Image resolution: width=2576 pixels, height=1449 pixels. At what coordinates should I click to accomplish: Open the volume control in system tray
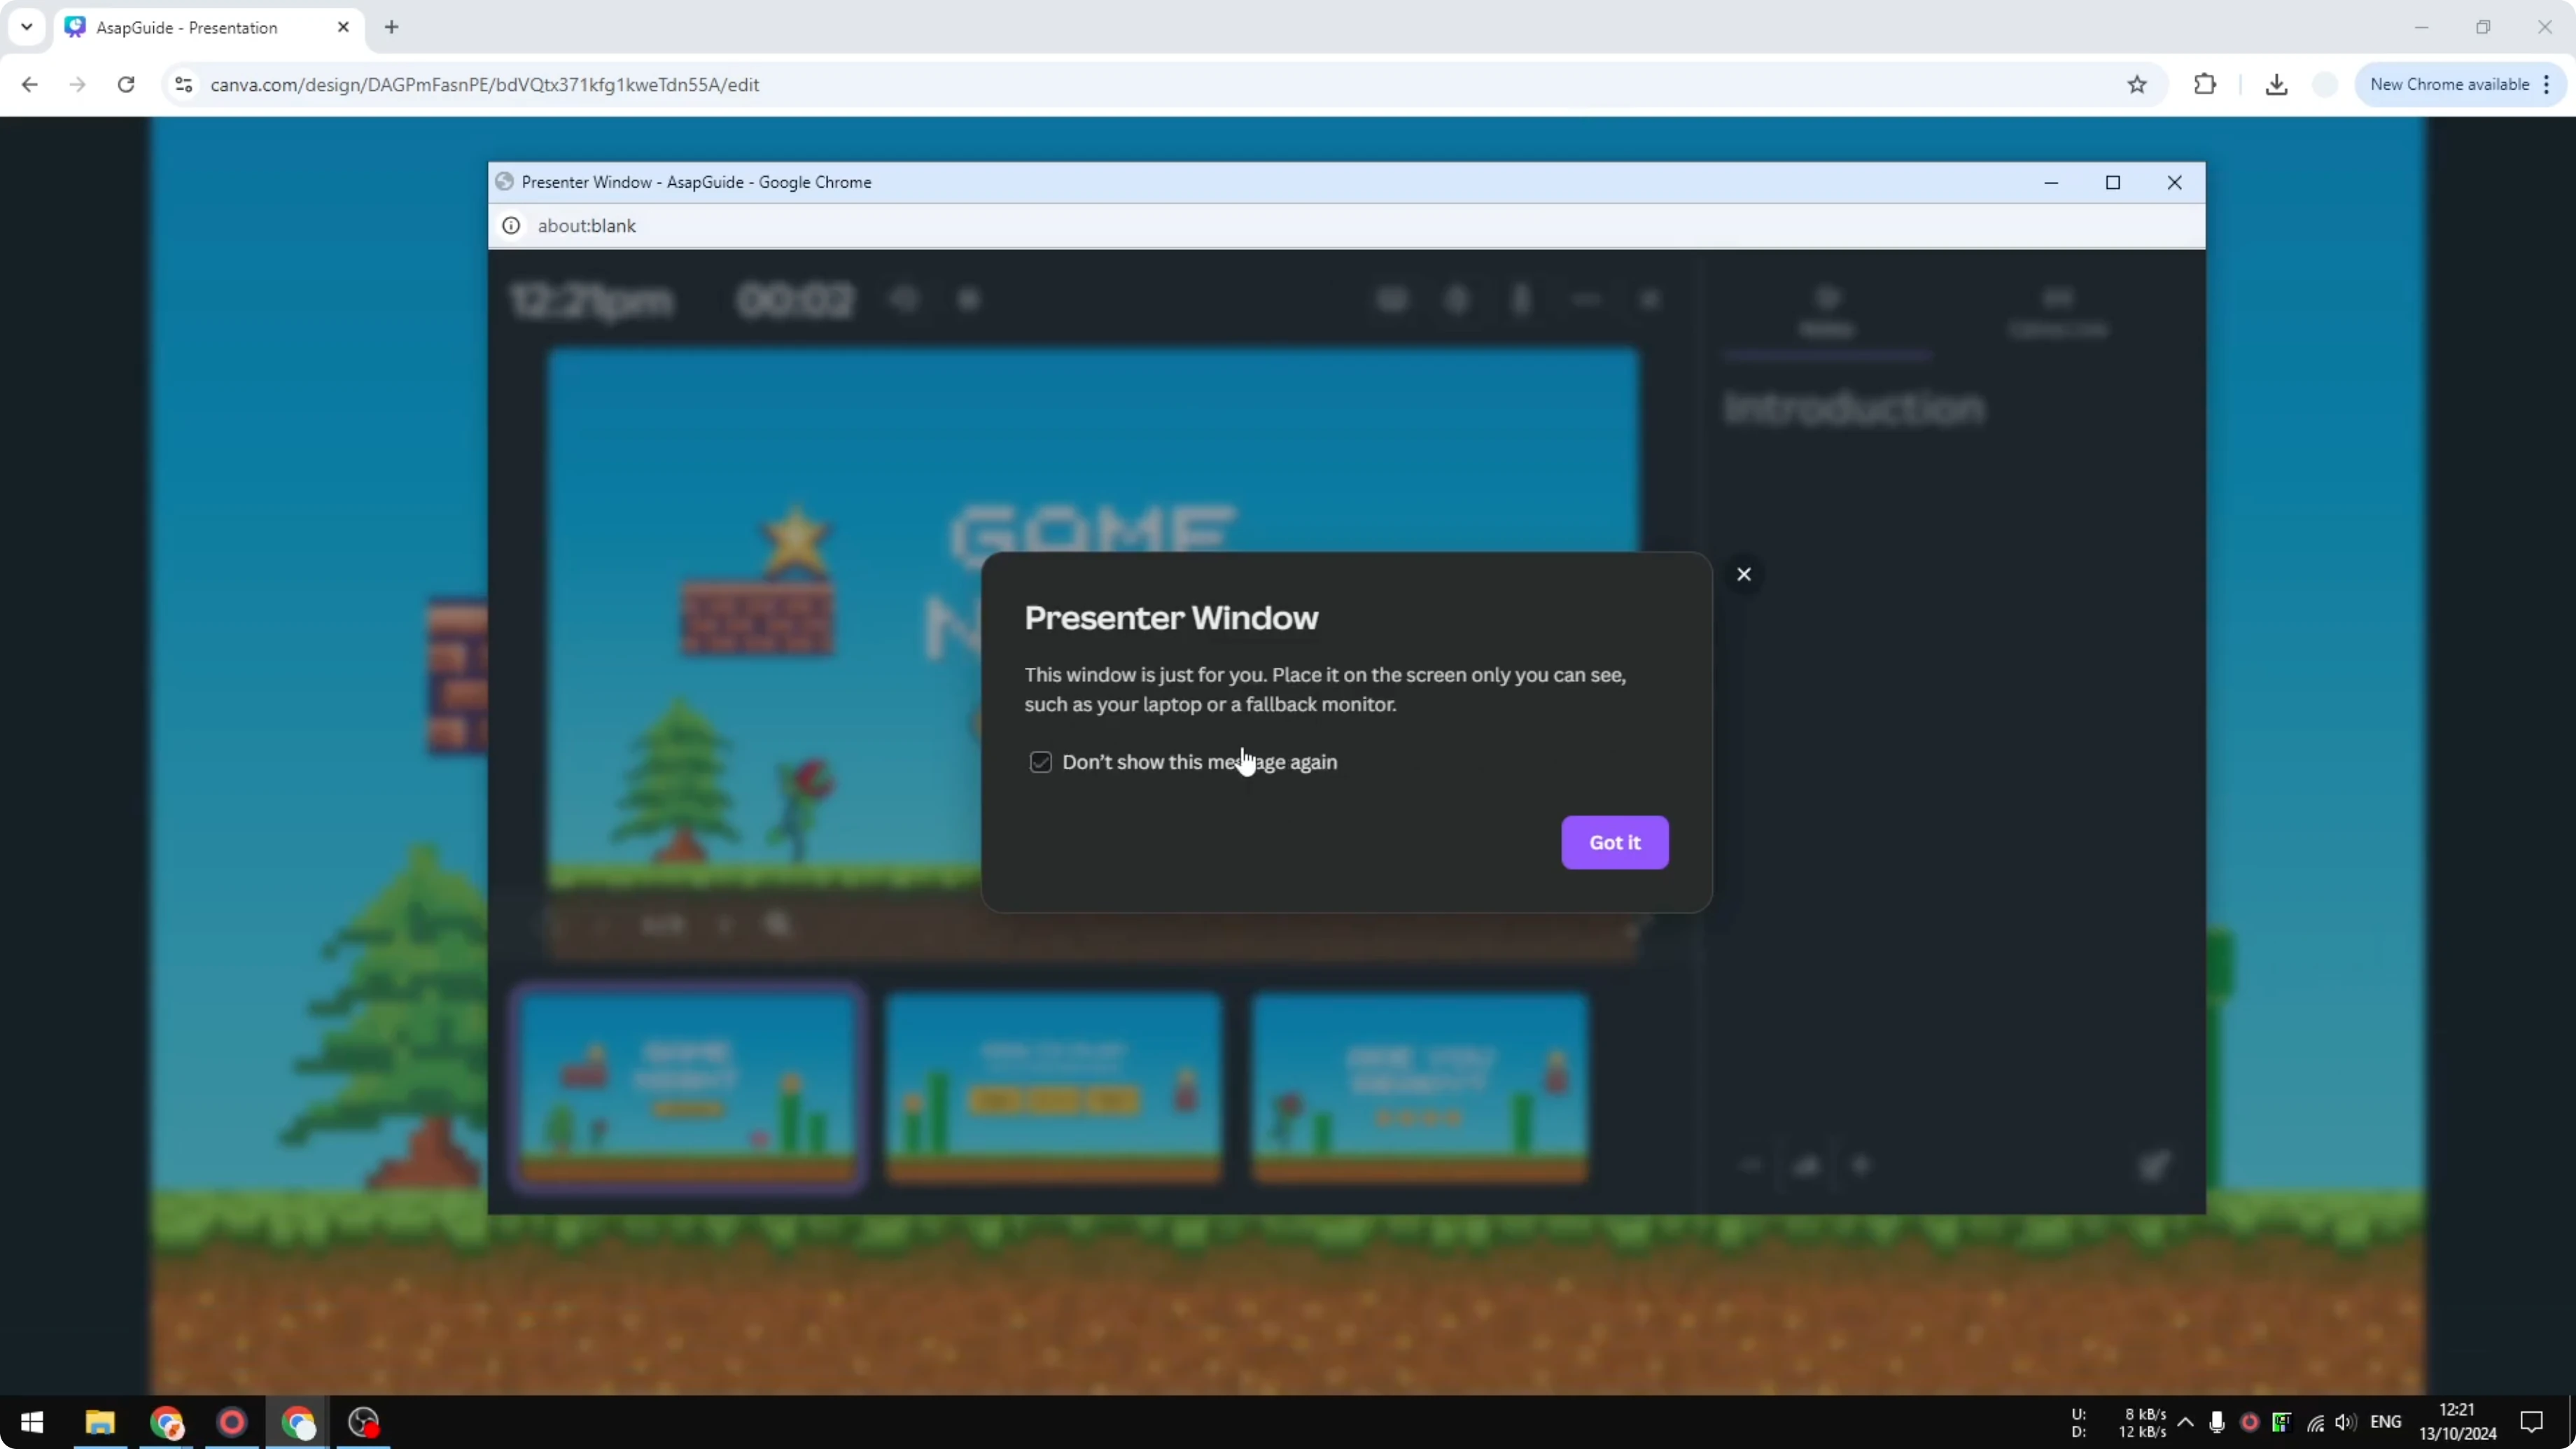coord(2344,1422)
